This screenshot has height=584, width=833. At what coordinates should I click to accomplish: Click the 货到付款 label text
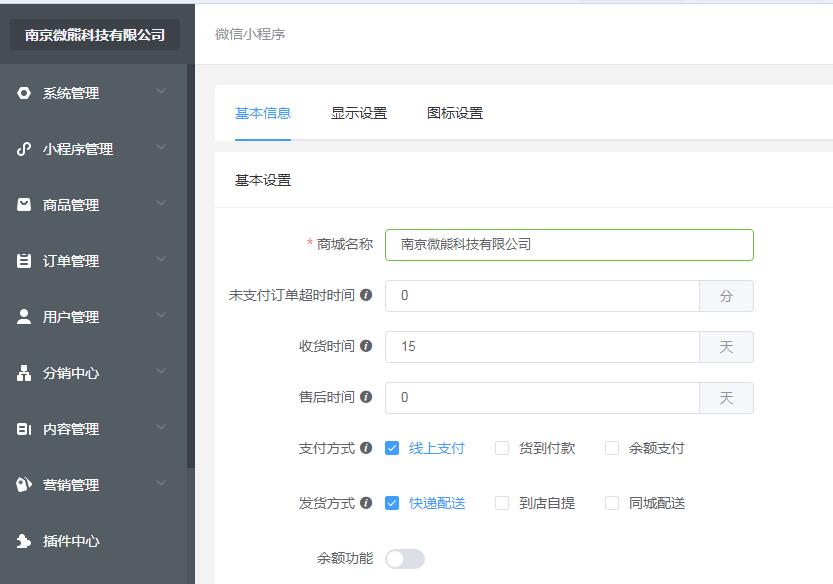point(547,448)
